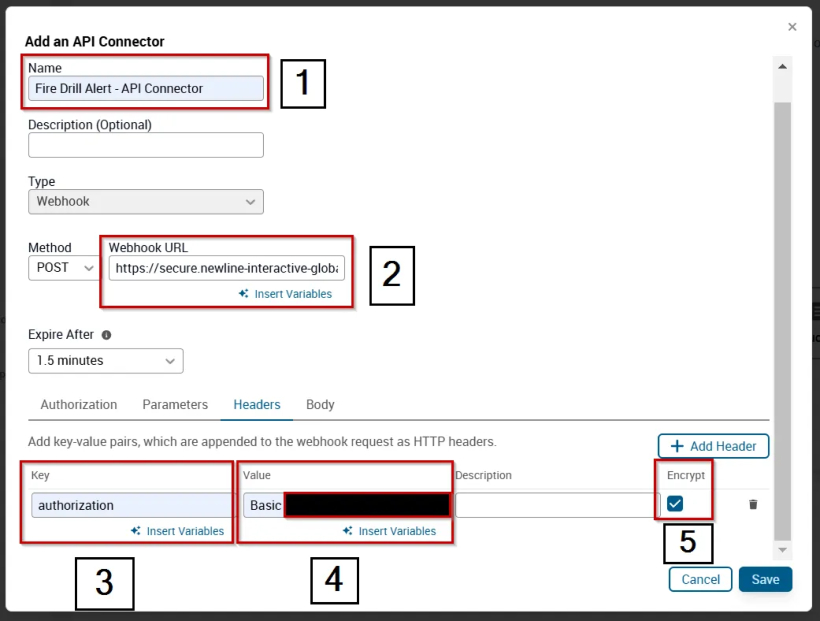Close the Add an API Connector dialog
This screenshot has width=820, height=621.
(791, 26)
